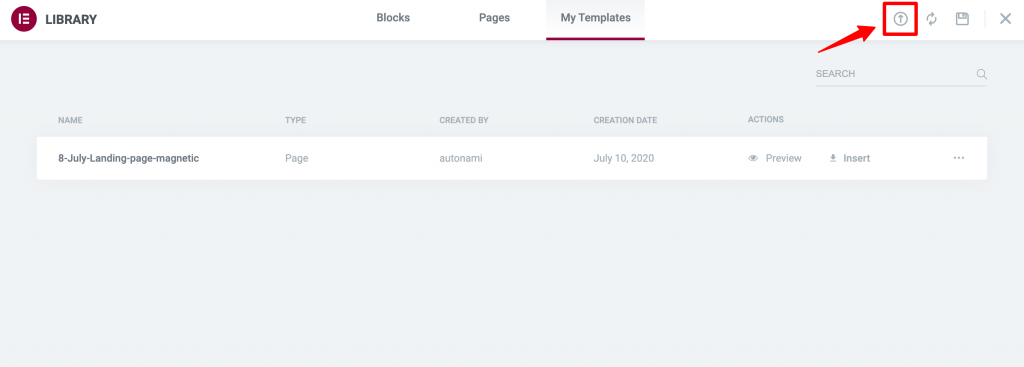Viewport: 1024px width, 367px height.
Task: Focus the SEARCH input field
Action: [x=895, y=74]
